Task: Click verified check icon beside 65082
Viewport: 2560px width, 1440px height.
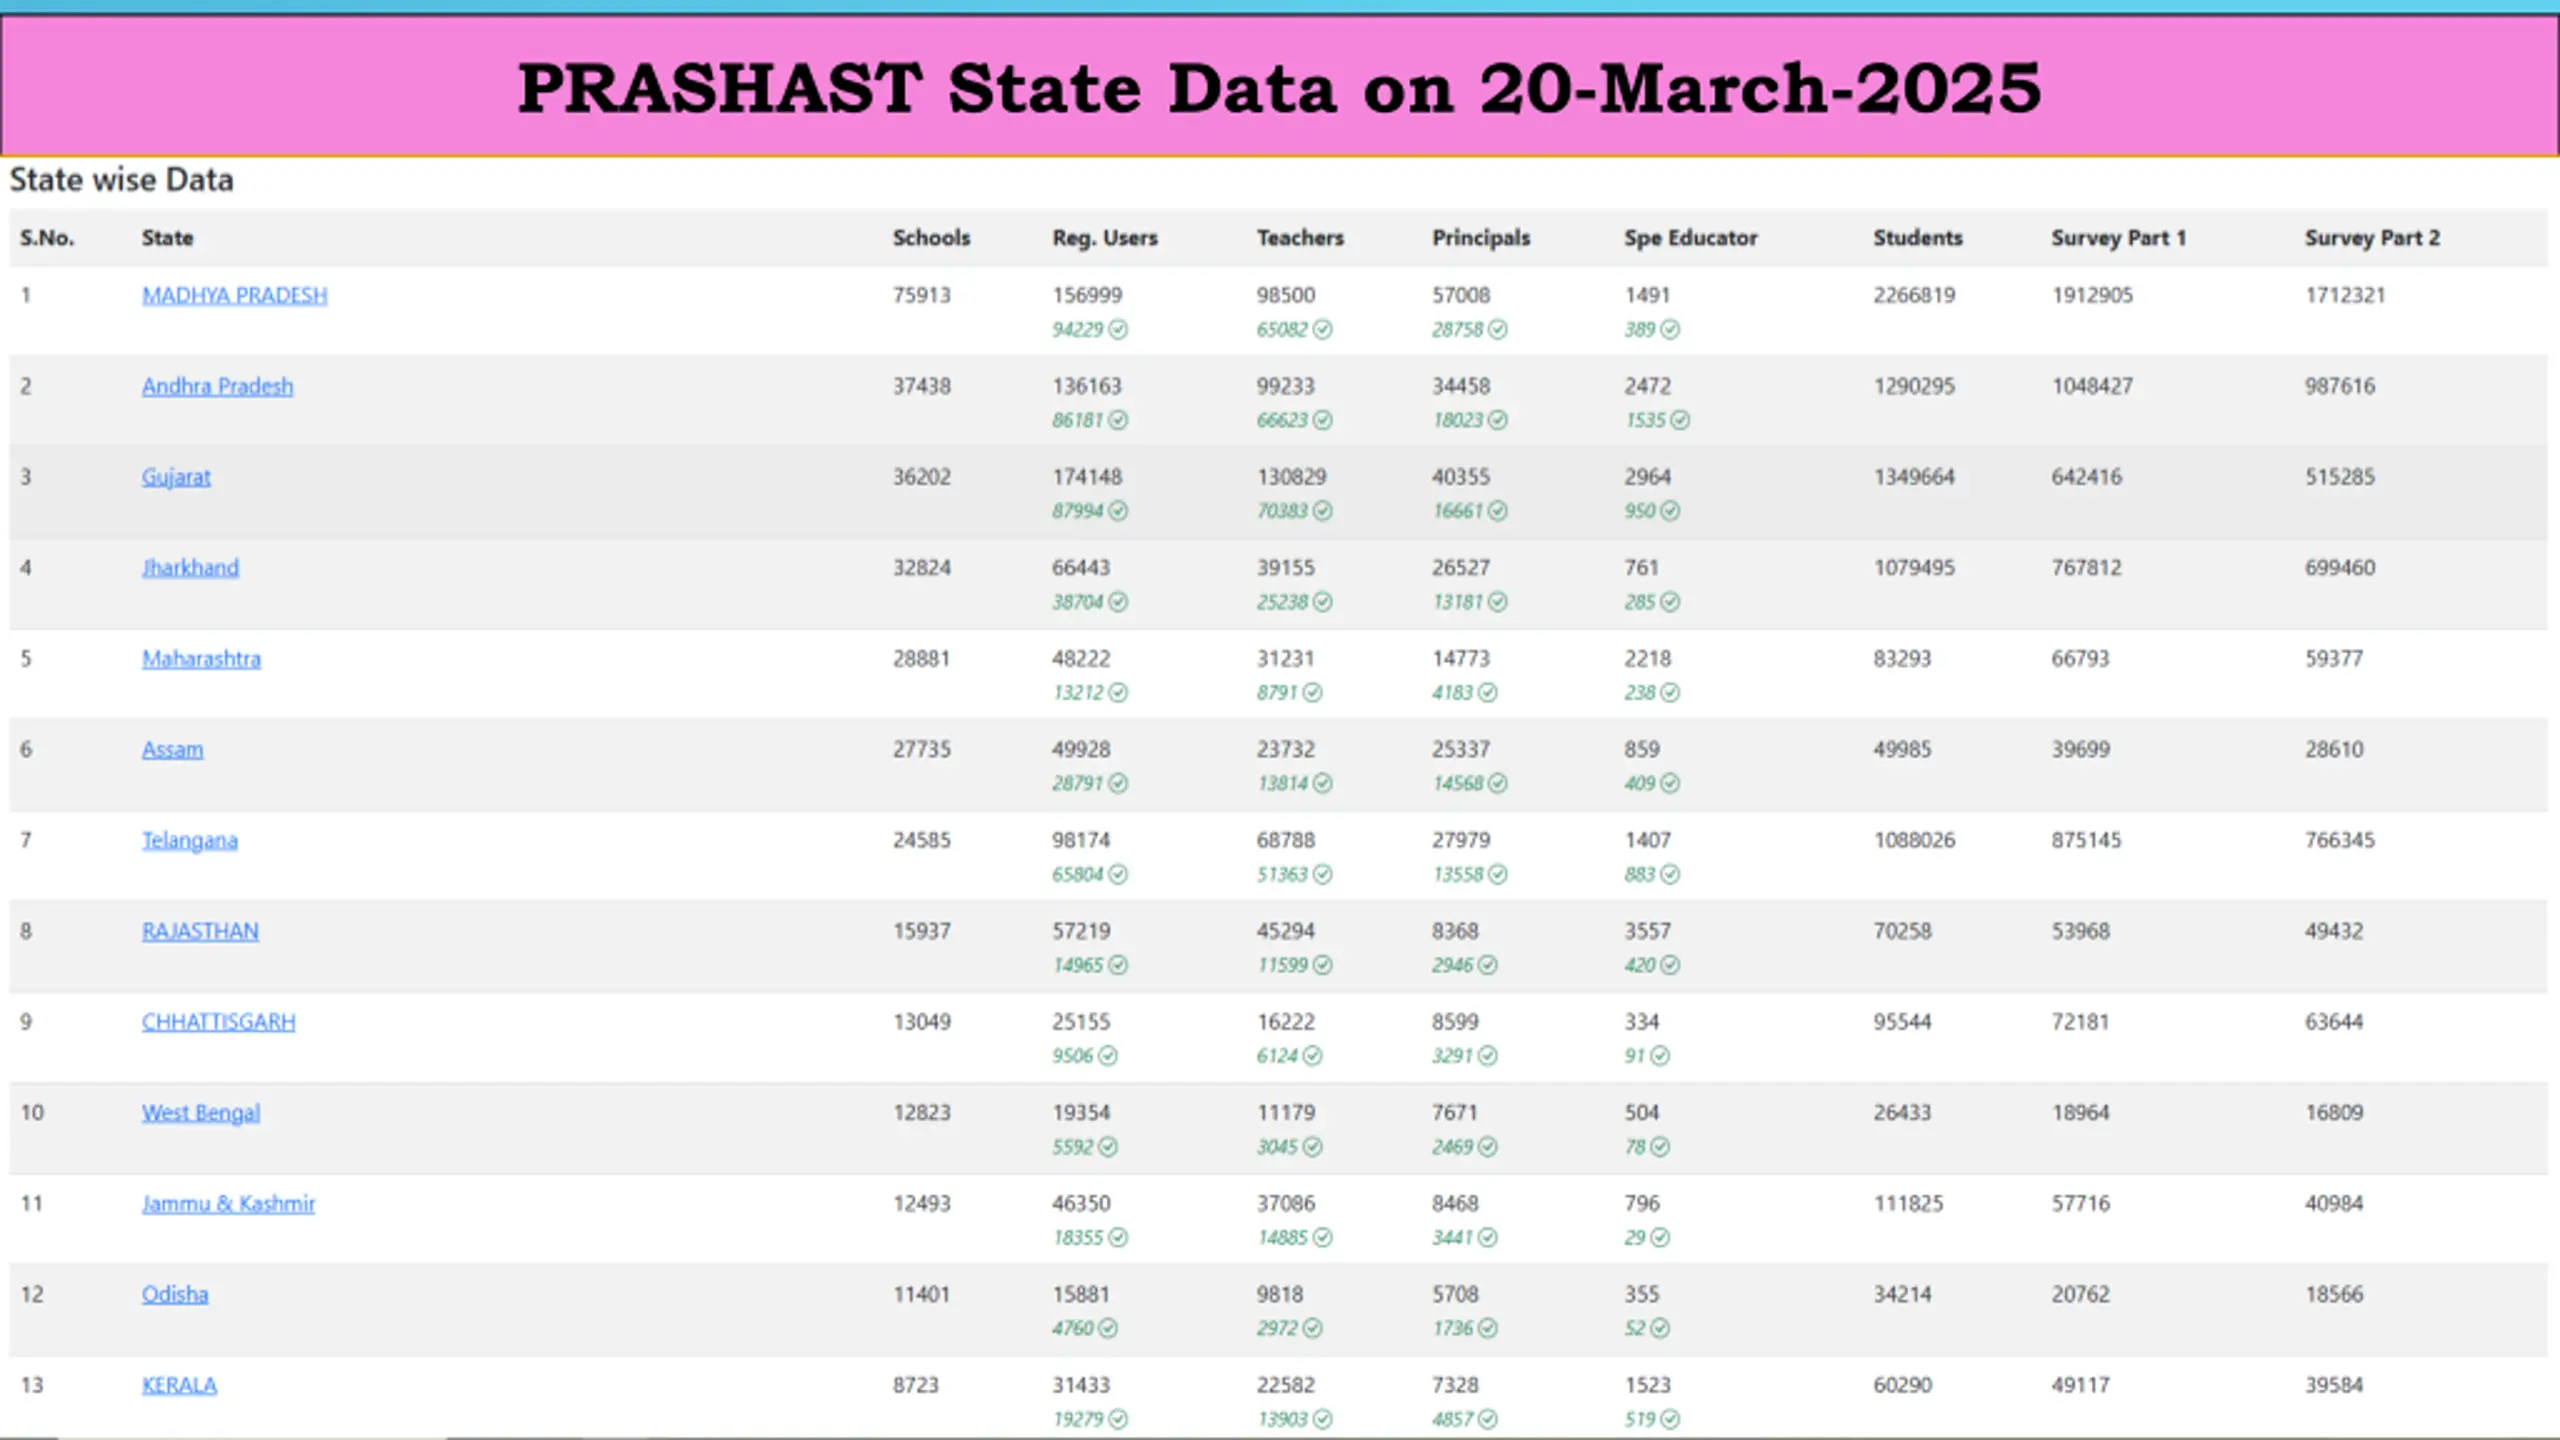Action: [1322, 329]
